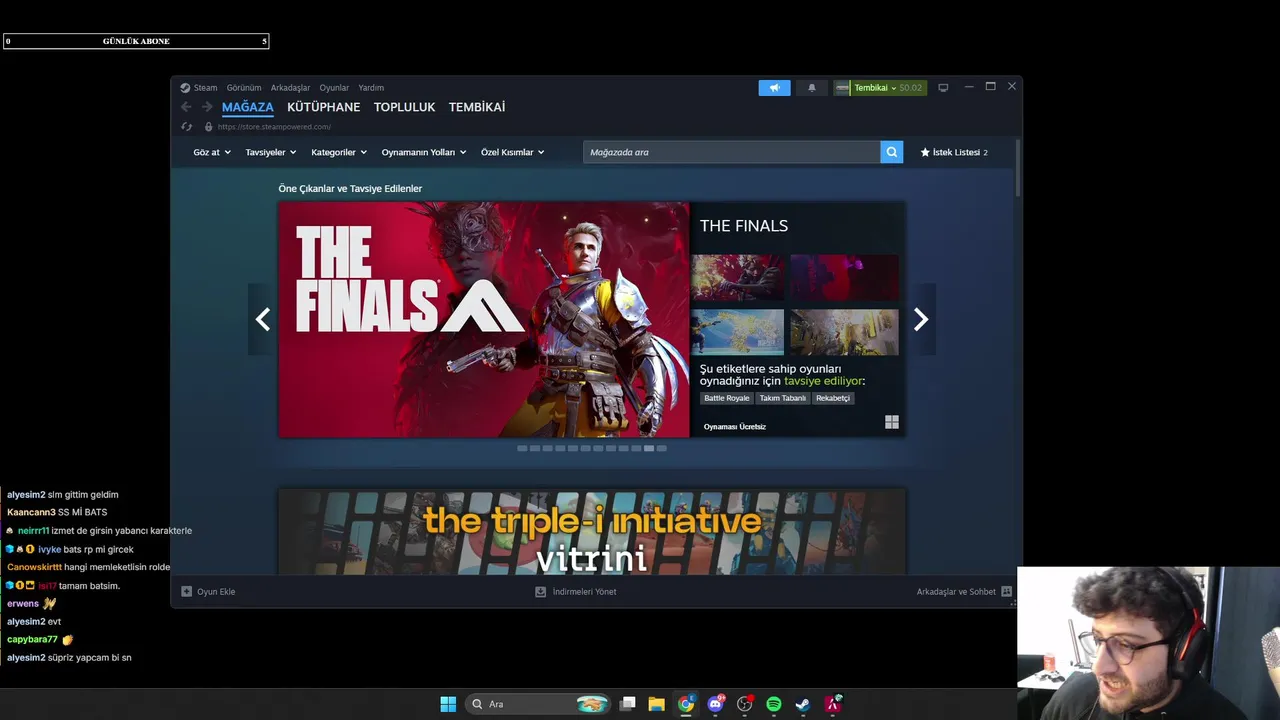Click the store URL address text
The image size is (1280, 720).
[274, 127]
